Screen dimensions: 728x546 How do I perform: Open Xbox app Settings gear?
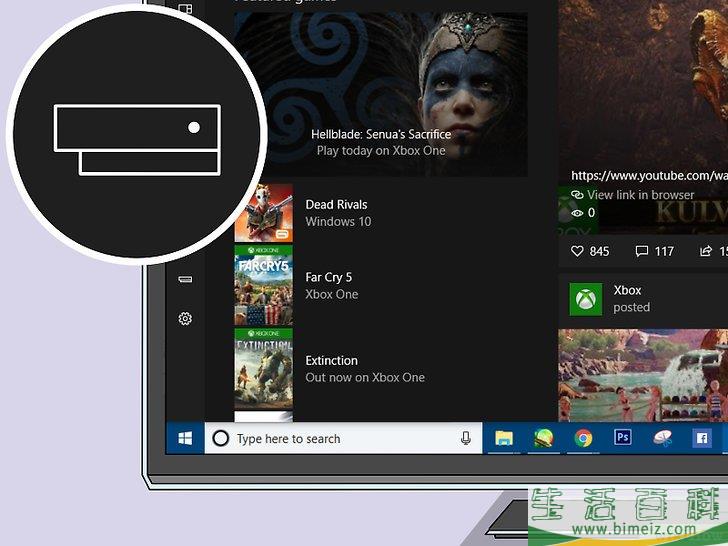(x=185, y=318)
